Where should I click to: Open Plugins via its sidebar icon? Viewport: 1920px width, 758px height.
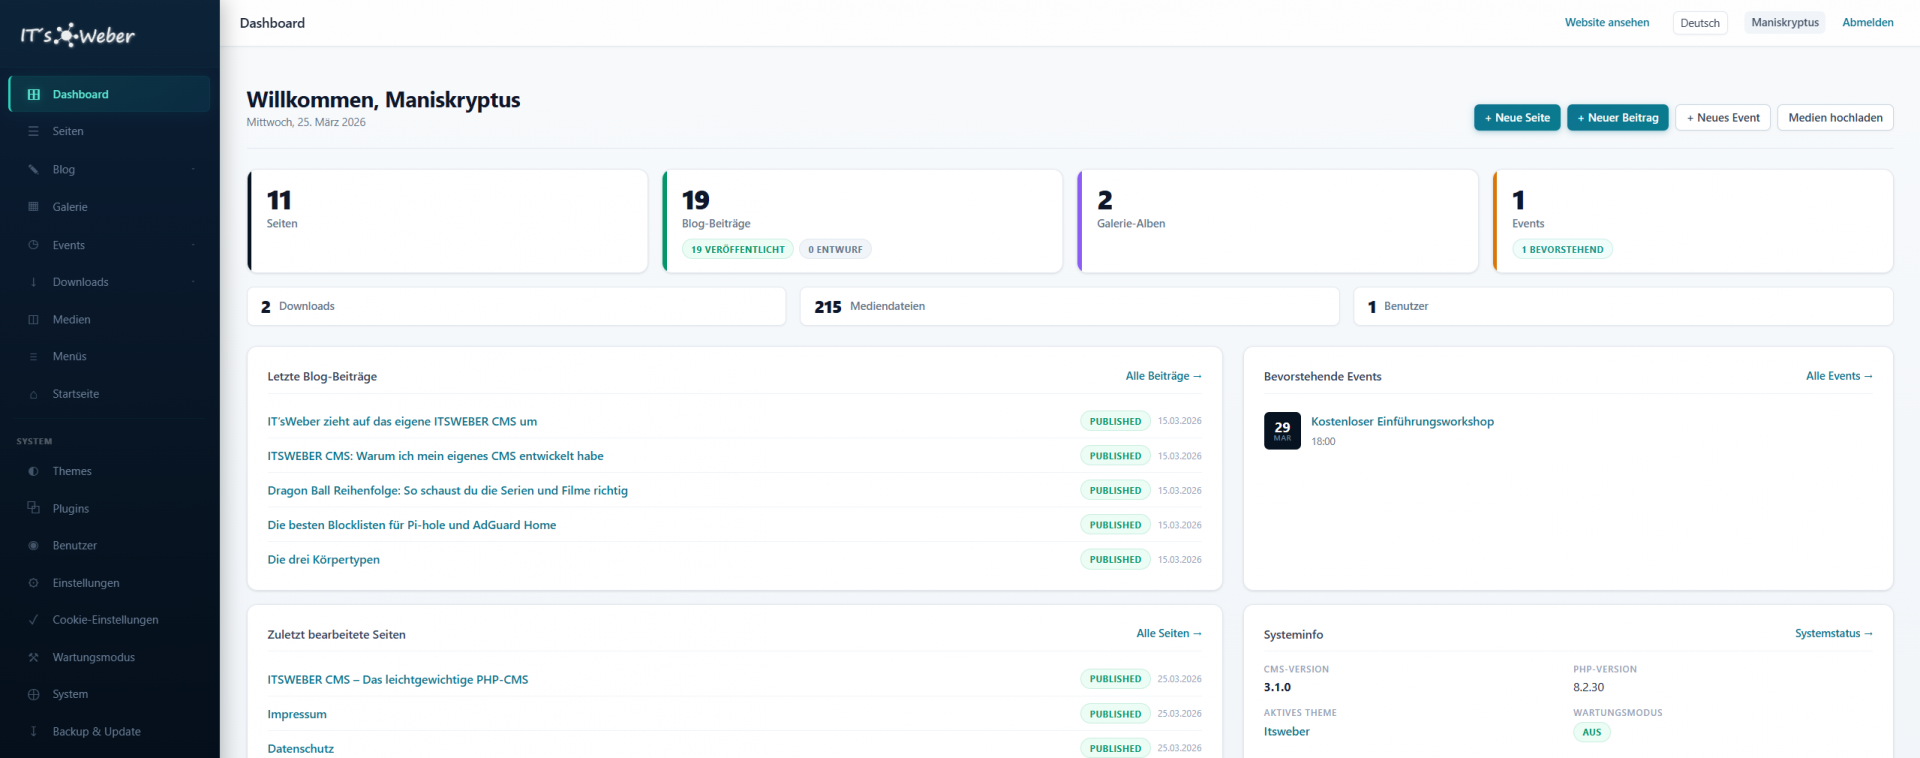[x=33, y=508]
